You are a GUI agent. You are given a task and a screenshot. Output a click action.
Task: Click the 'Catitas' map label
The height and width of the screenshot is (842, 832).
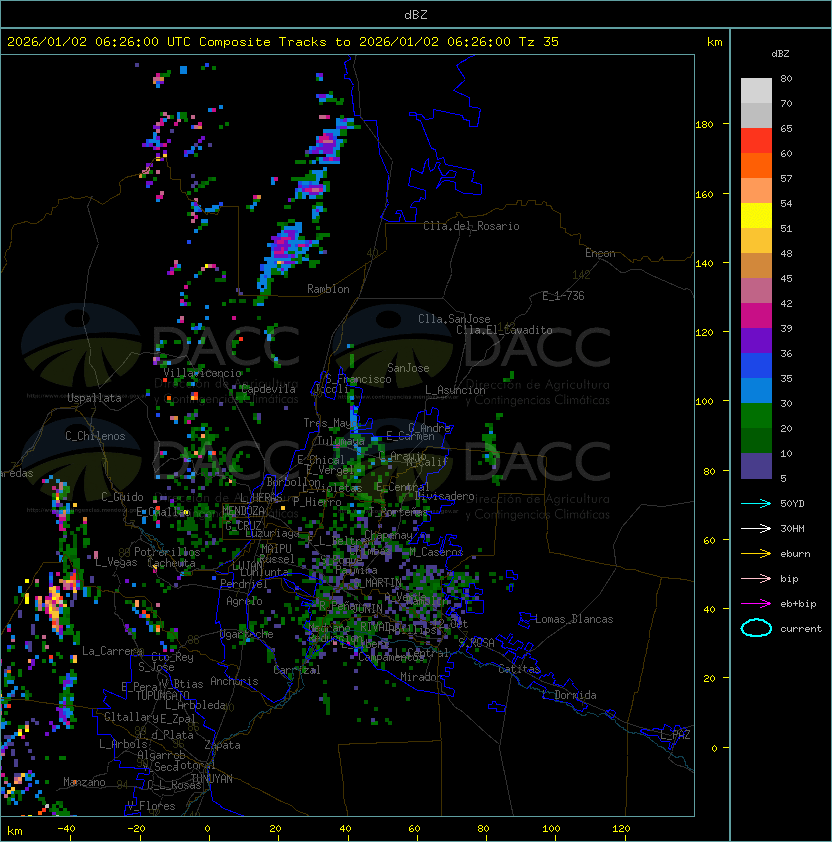click(519, 669)
